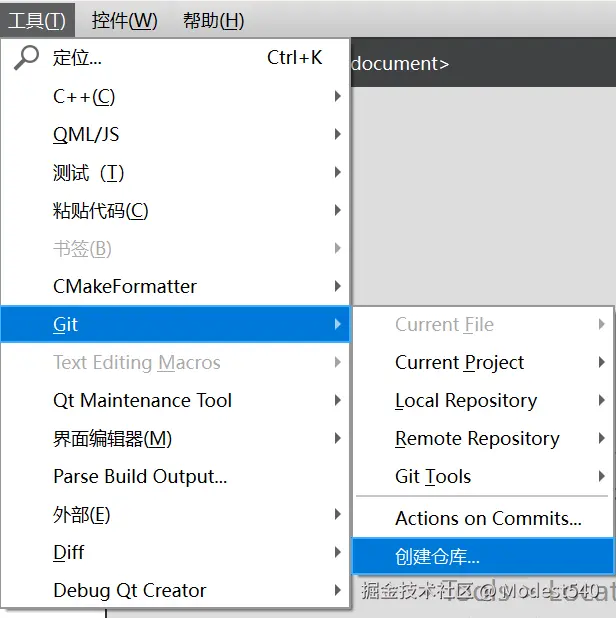The height and width of the screenshot is (618, 616).
Task: Expand the QML/JS submenu arrow
Action: point(338,135)
